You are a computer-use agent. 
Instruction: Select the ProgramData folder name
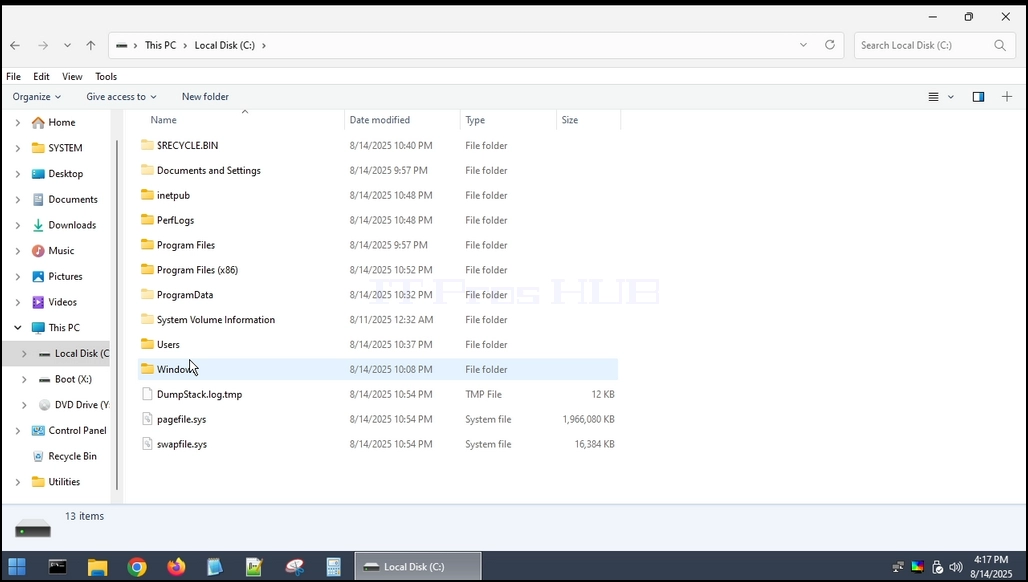click(185, 295)
